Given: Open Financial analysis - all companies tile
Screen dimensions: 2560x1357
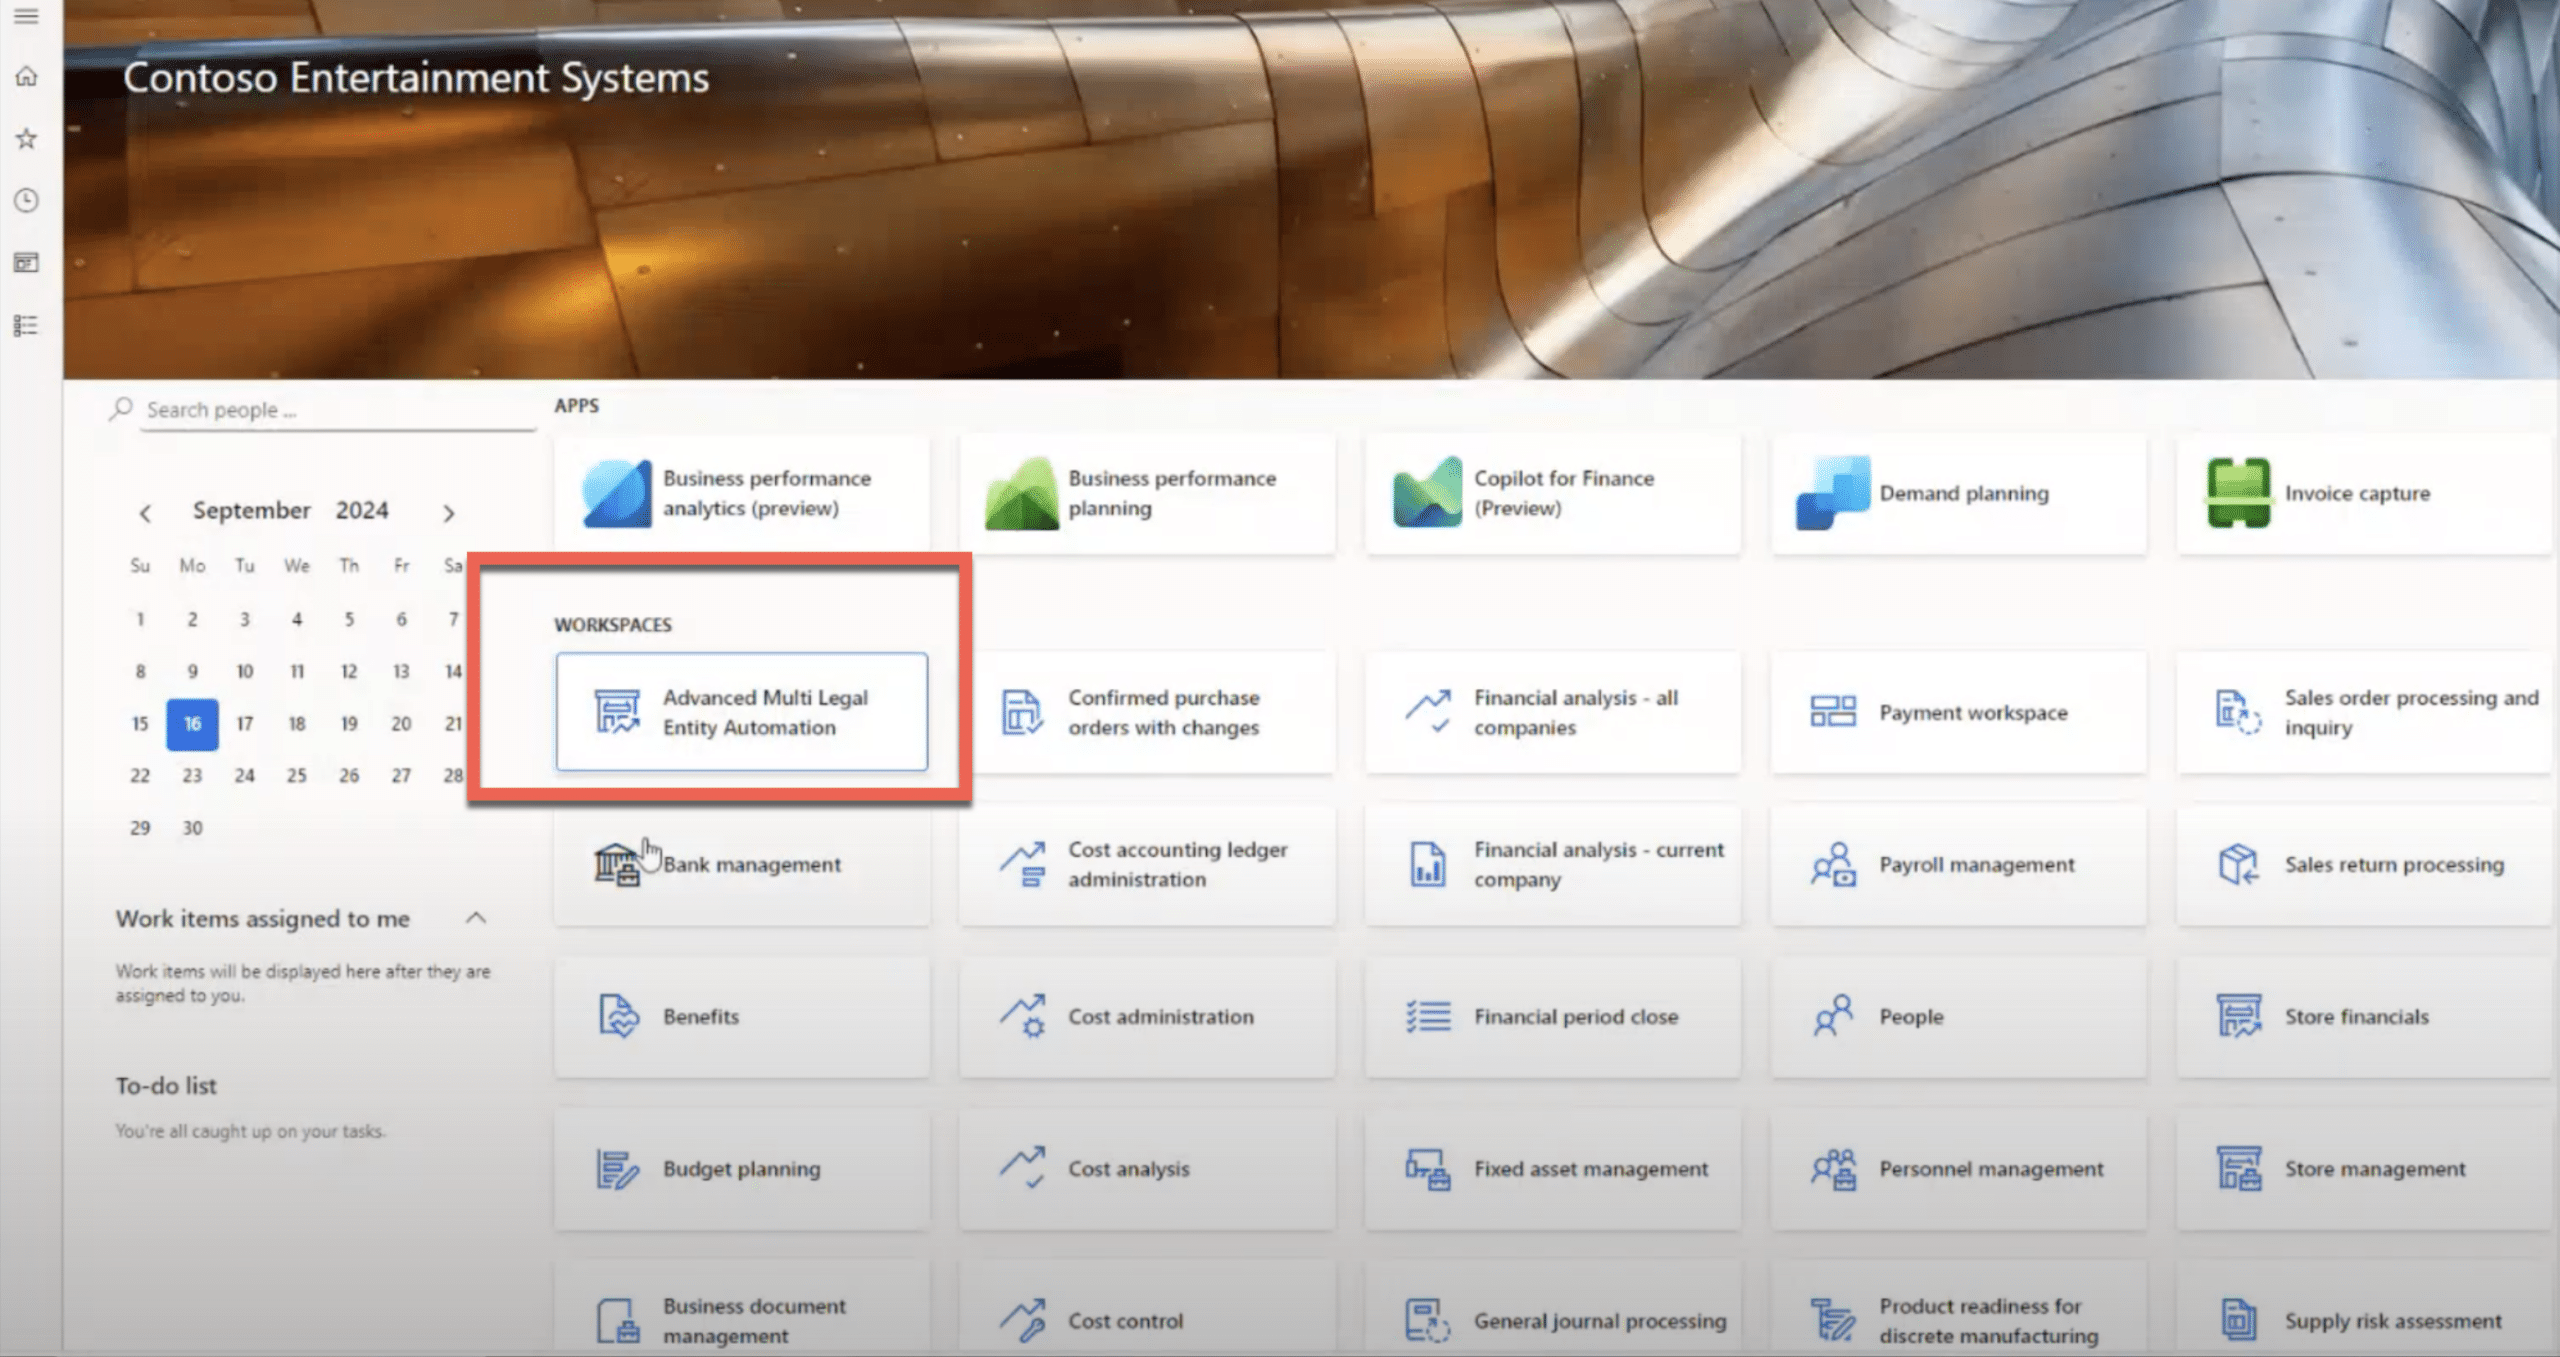Looking at the screenshot, I should pyautogui.click(x=1553, y=712).
